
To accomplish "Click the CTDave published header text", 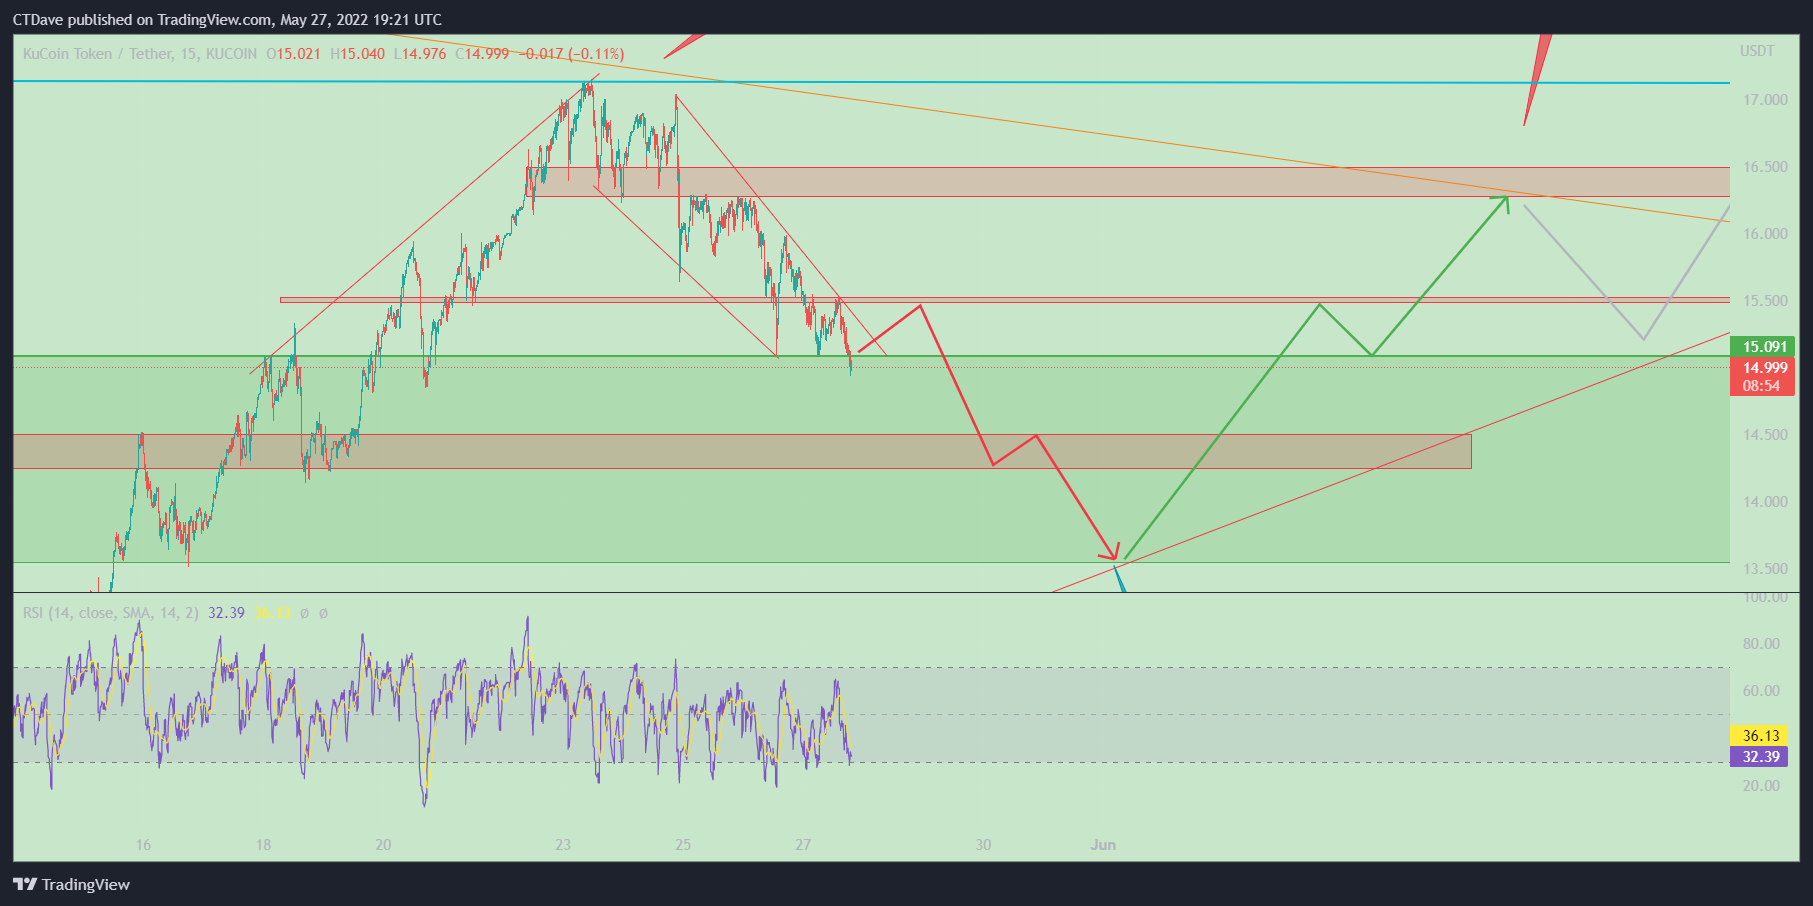I will click(227, 20).
